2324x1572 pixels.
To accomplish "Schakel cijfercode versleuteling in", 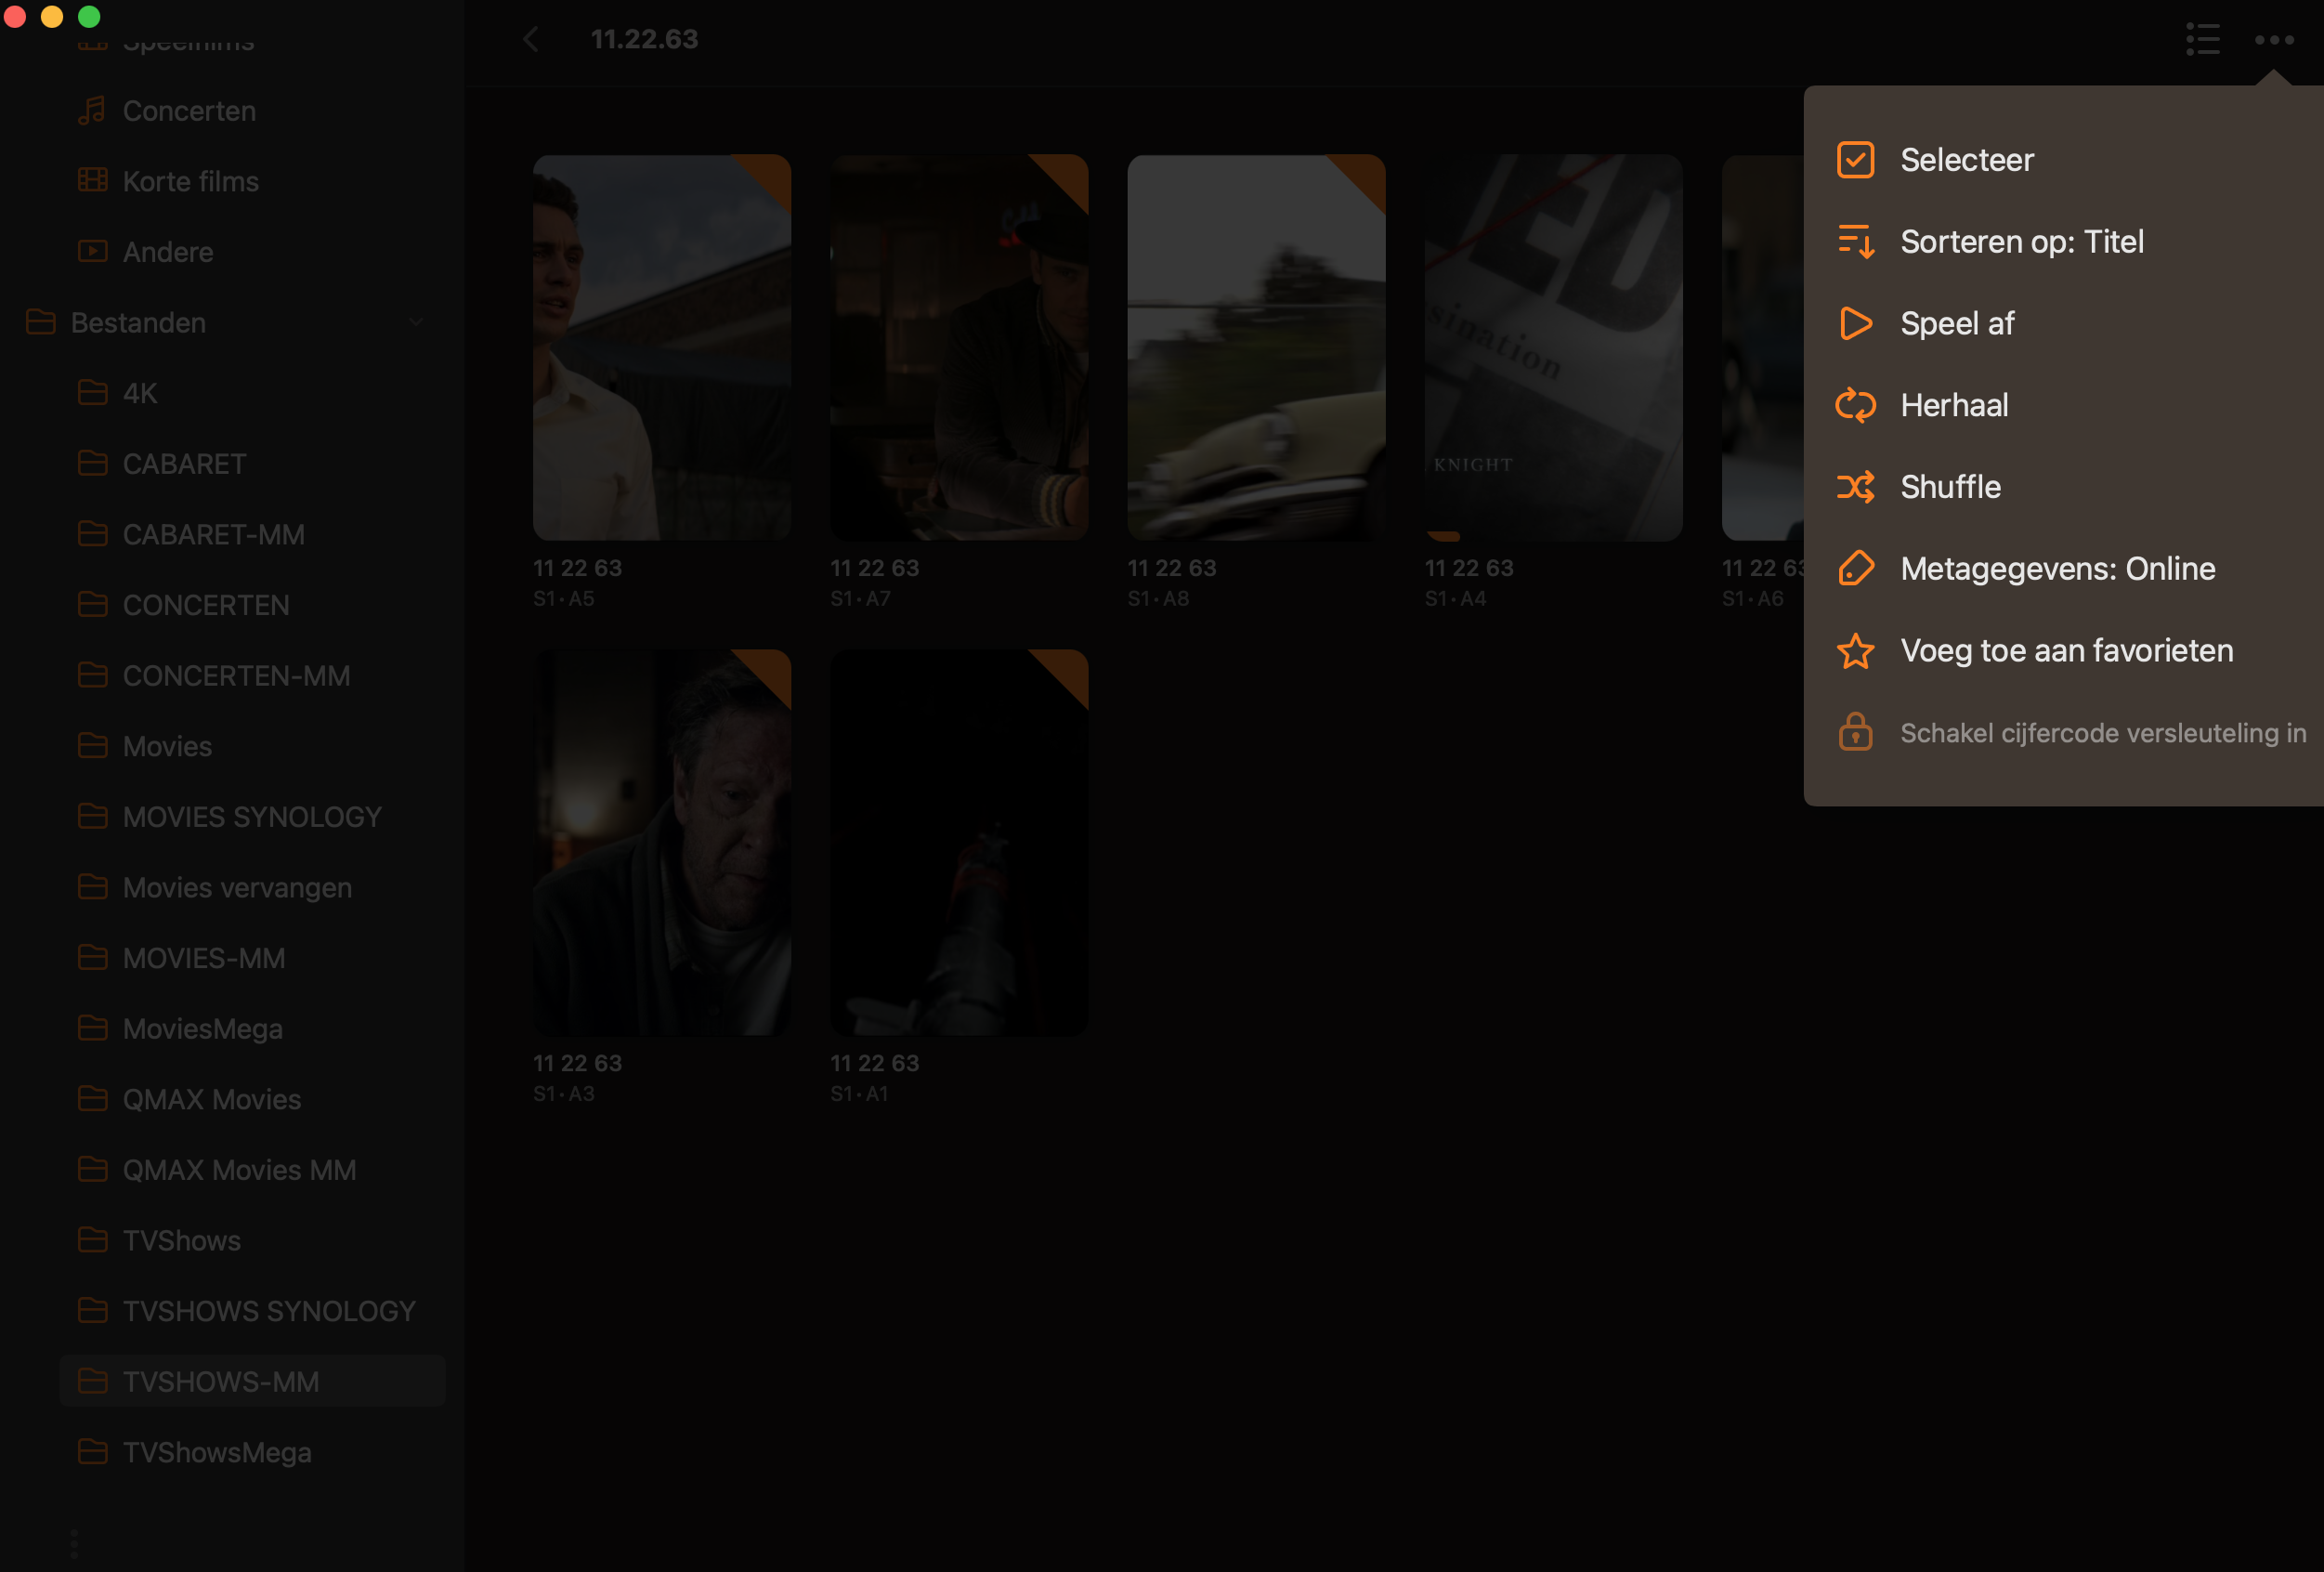I will pyautogui.click(x=2102, y=733).
